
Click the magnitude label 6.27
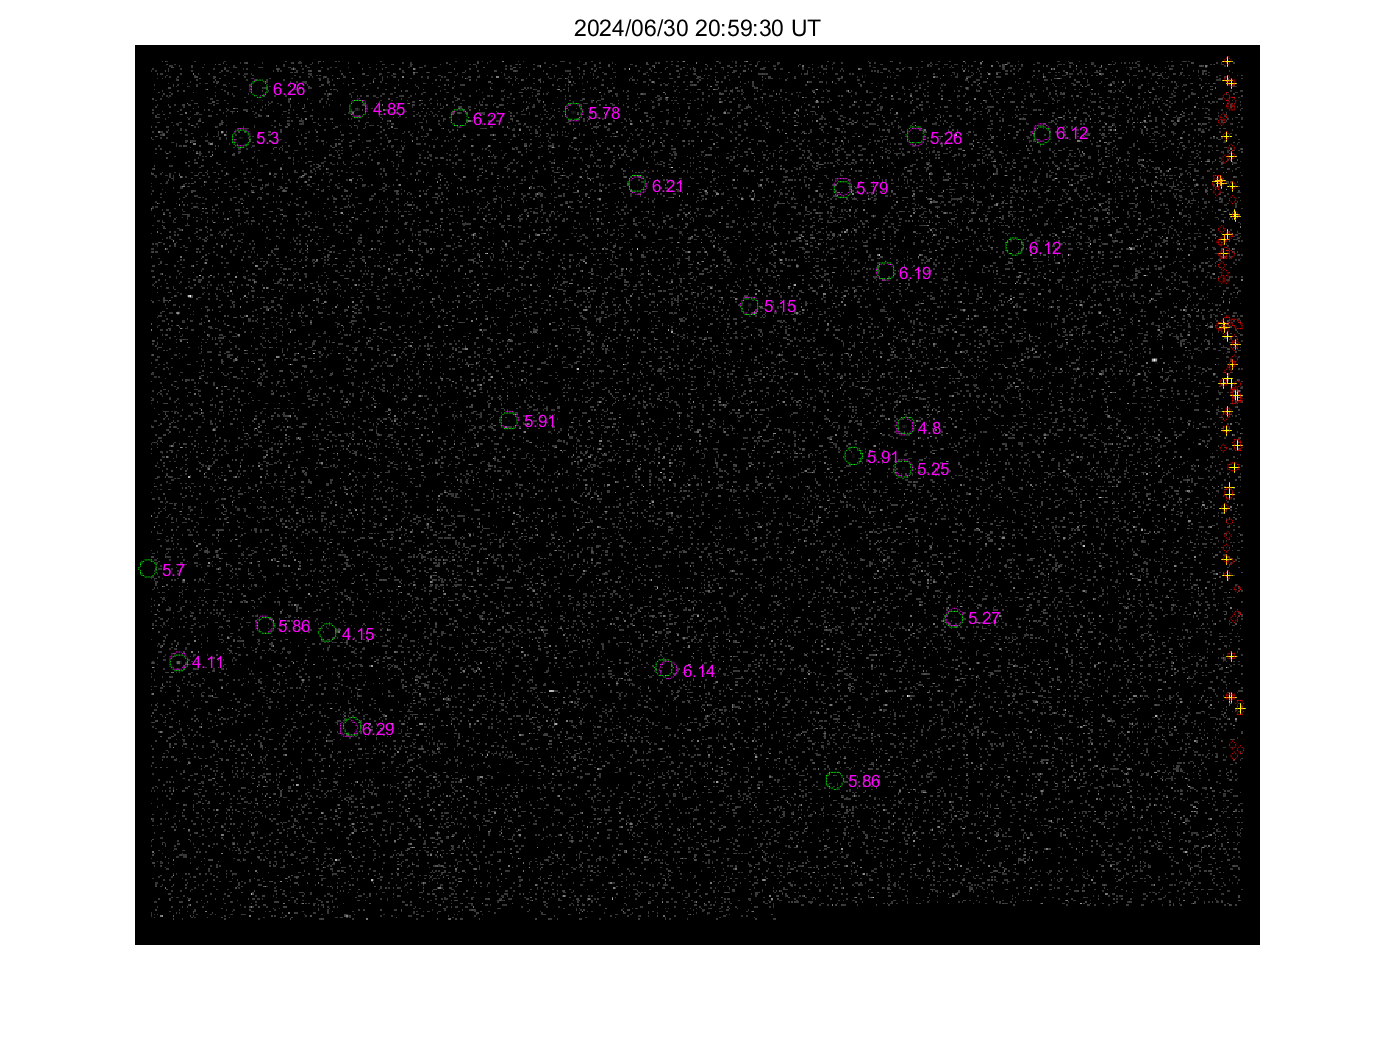[x=489, y=120]
